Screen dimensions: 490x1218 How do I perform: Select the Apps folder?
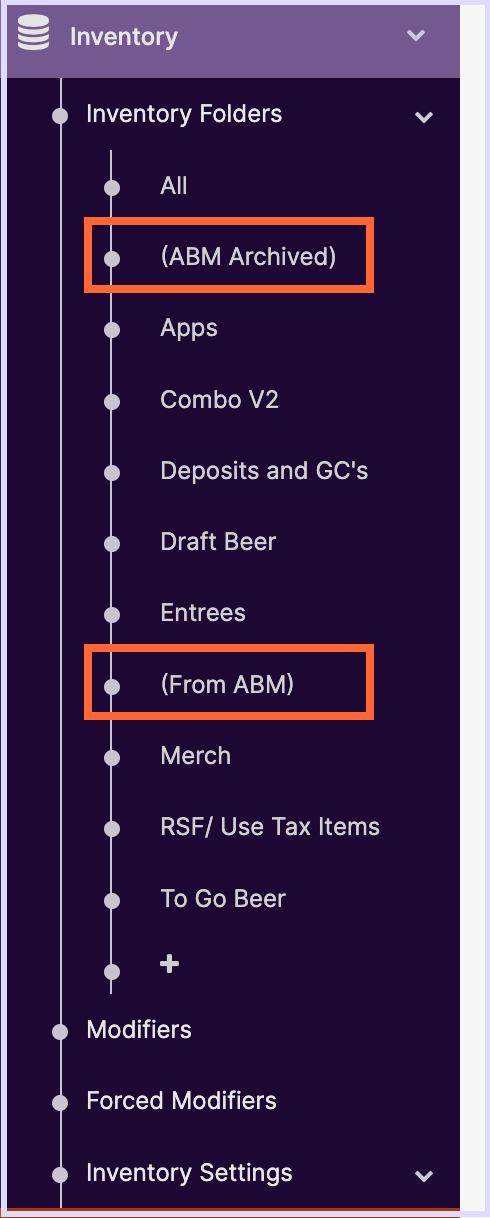click(189, 328)
